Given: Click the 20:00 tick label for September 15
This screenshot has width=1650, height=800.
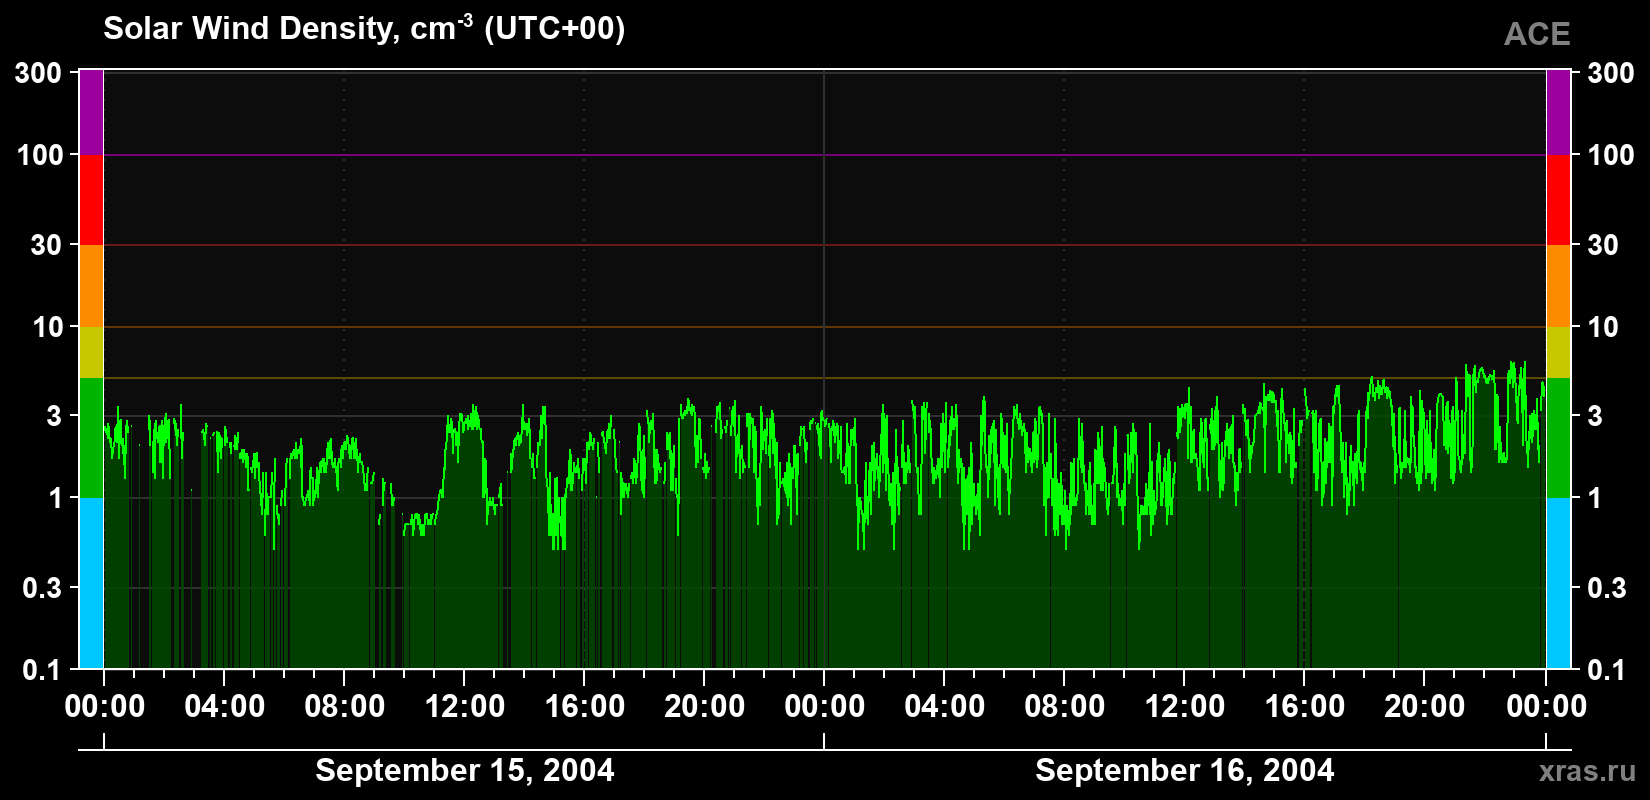Looking at the screenshot, I should 704,707.
